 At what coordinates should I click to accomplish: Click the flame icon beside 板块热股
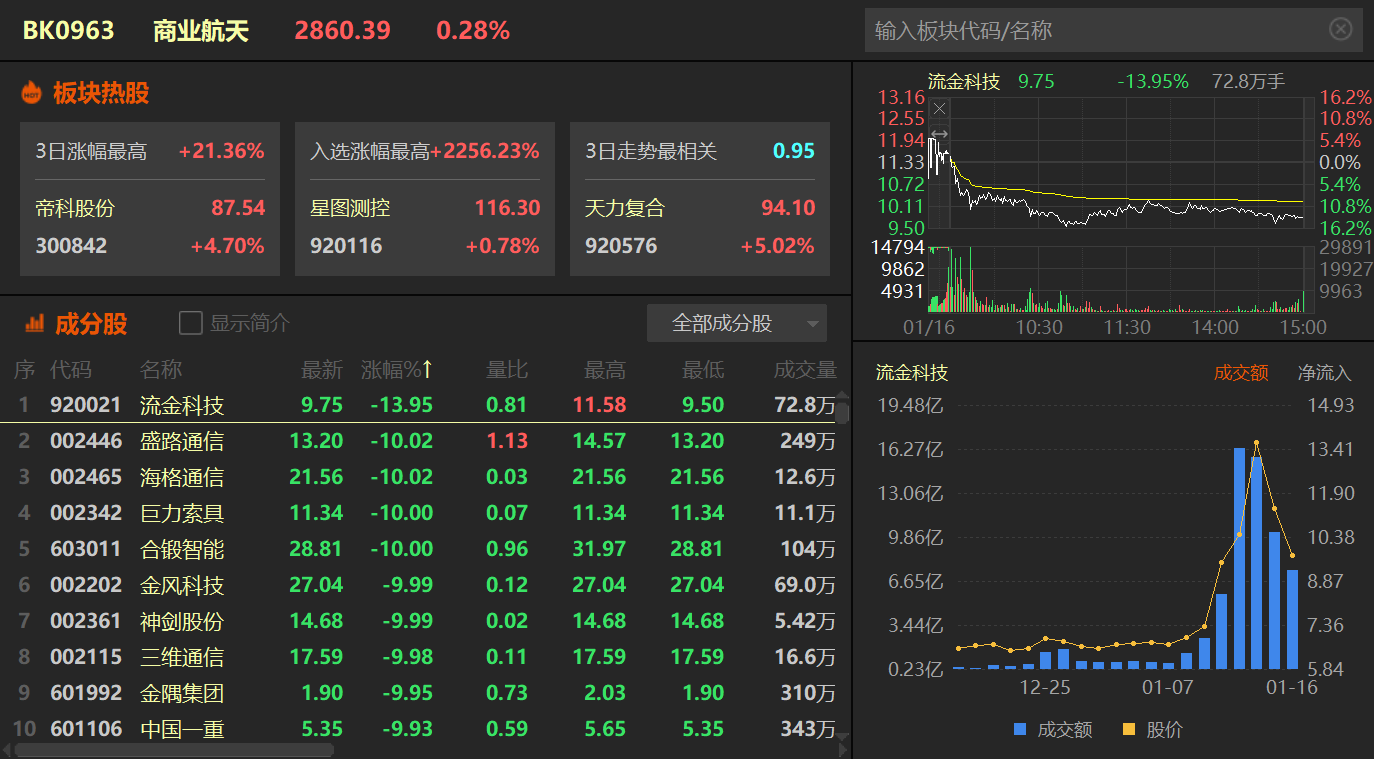[32, 93]
